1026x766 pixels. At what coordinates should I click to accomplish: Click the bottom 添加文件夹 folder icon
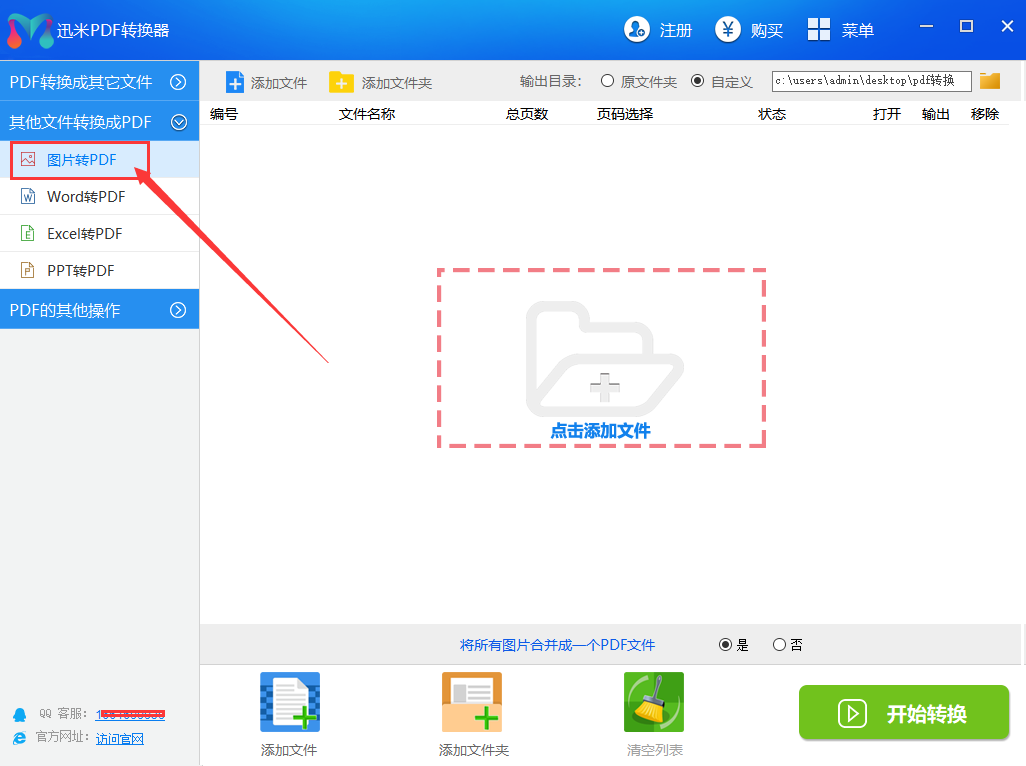[x=472, y=702]
